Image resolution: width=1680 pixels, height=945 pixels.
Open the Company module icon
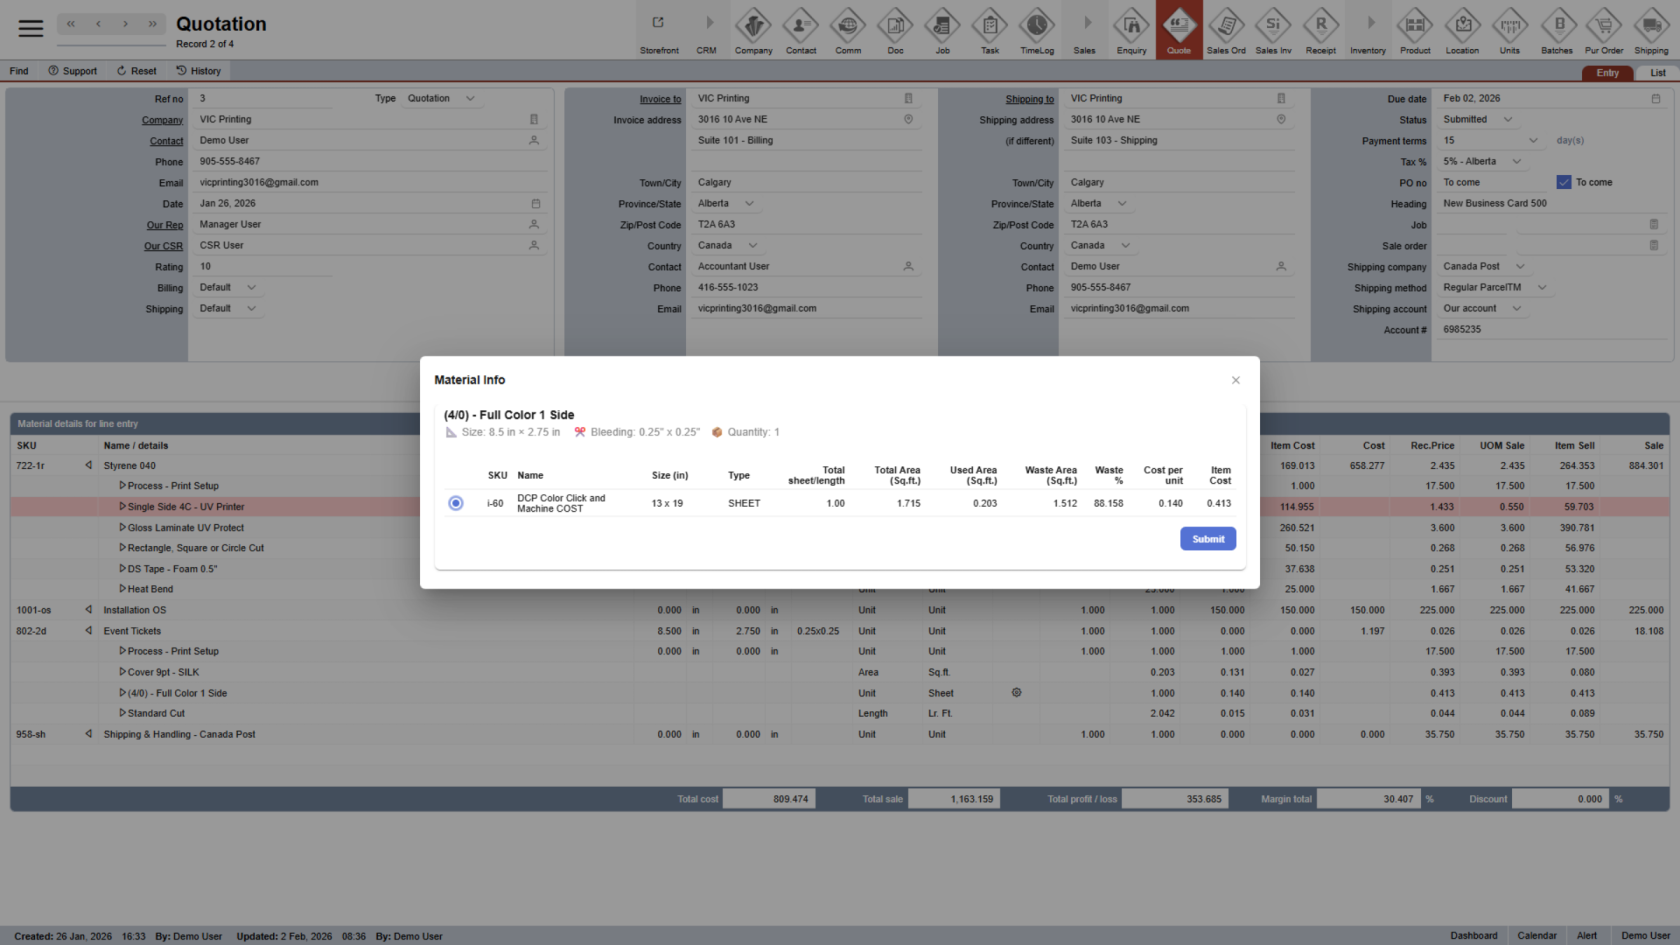tap(753, 26)
